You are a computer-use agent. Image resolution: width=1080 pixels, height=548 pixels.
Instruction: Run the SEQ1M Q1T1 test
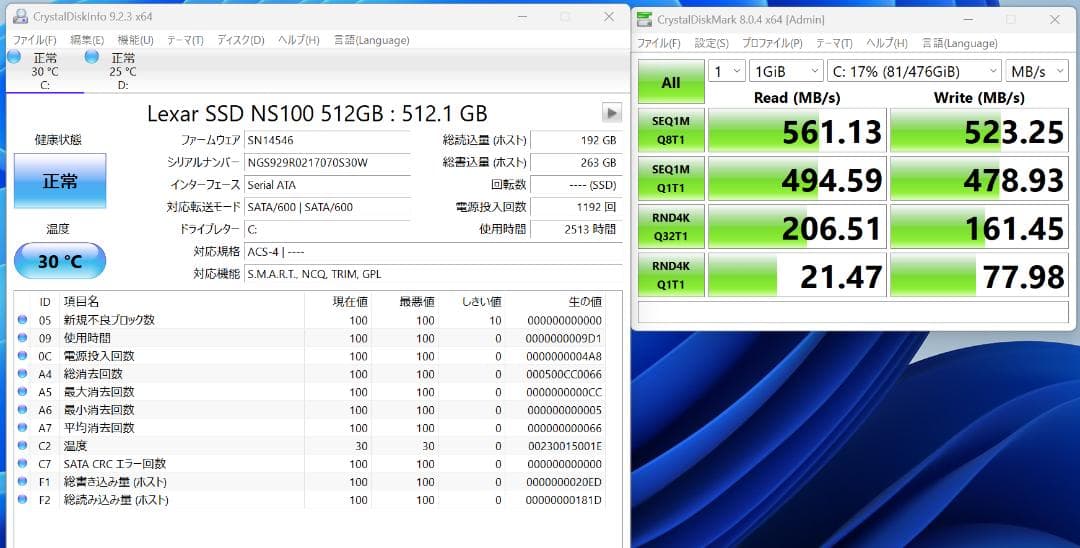click(x=671, y=179)
